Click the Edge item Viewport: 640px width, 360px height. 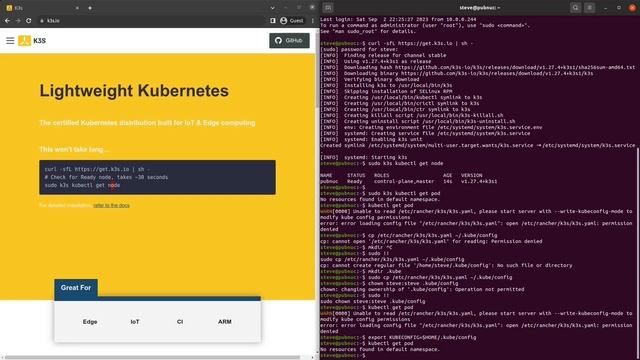point(90,322)
